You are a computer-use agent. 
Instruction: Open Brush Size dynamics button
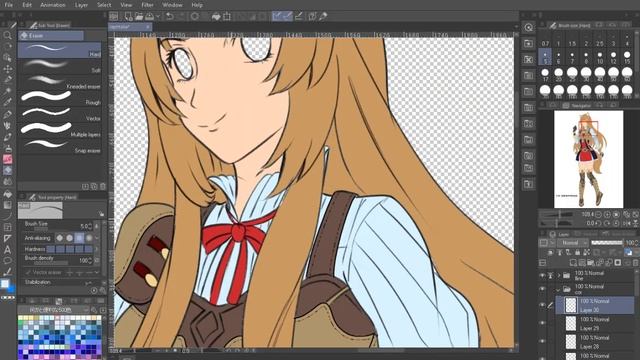pos(97,226)
